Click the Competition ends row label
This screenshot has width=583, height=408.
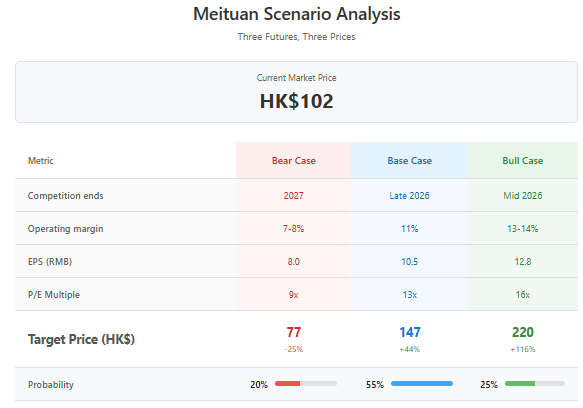pyautogui.click(x=65, y=196)
